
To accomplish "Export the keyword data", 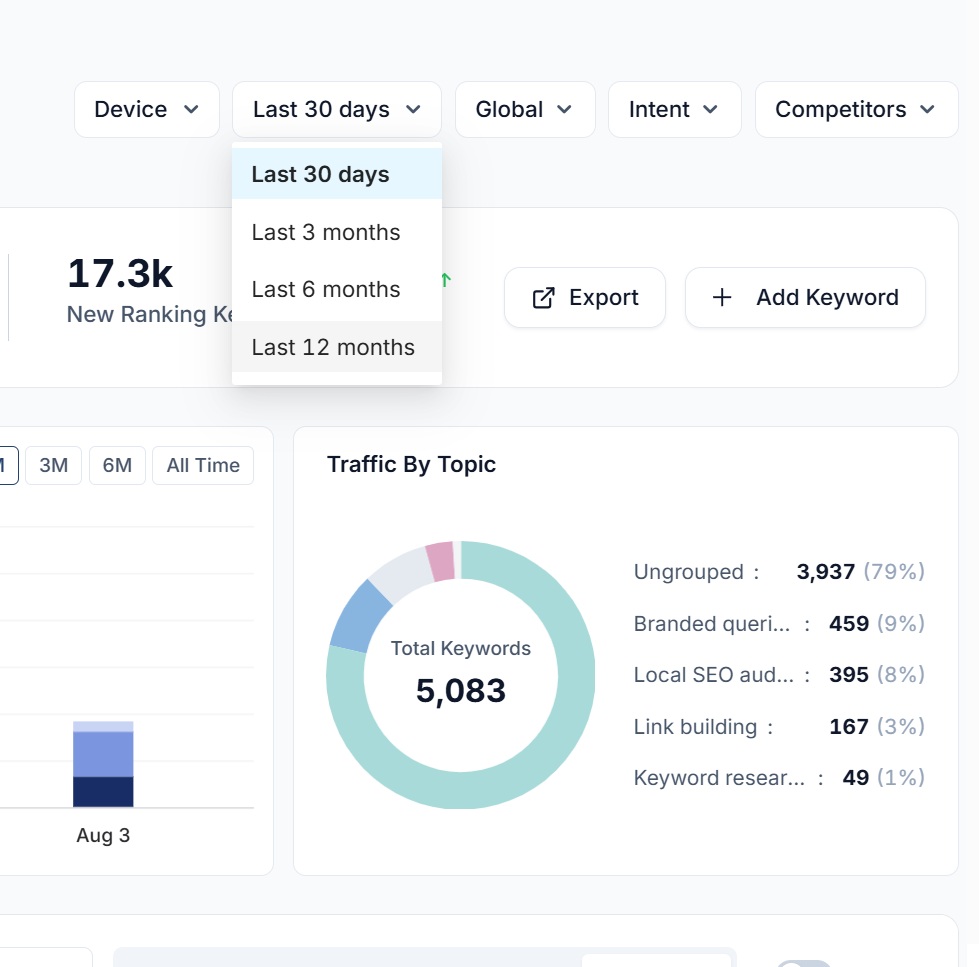I will [585, 298].
